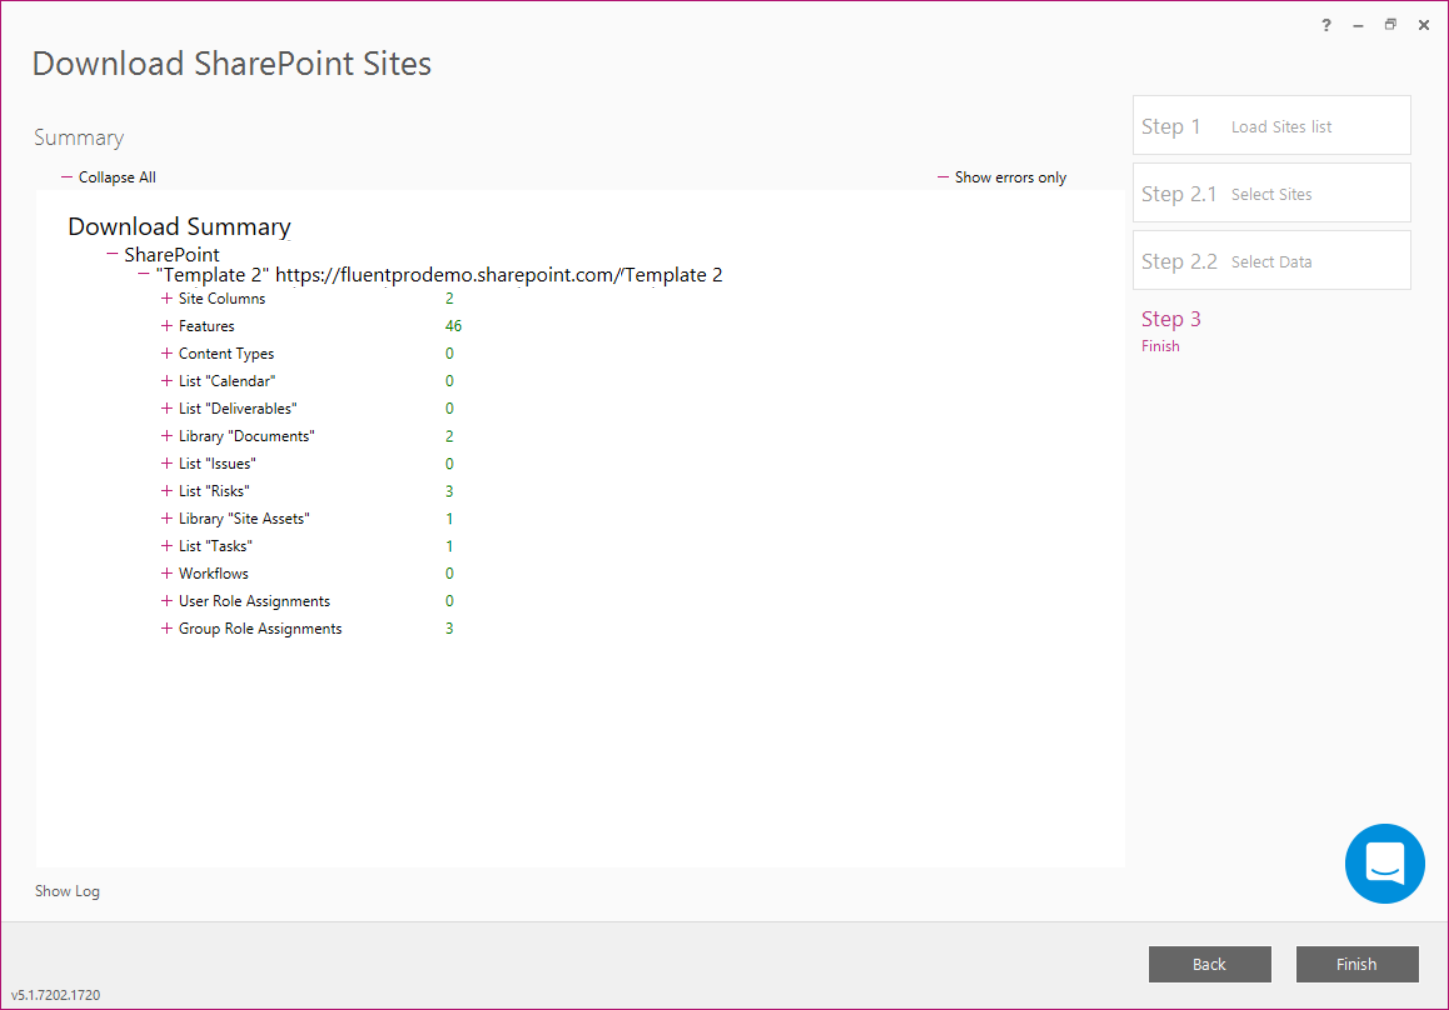This screenshot has width=1449, height=1010.
Task: Expand the List "Tasks" node
Action: pyautogui.click(x=166, y=546)
